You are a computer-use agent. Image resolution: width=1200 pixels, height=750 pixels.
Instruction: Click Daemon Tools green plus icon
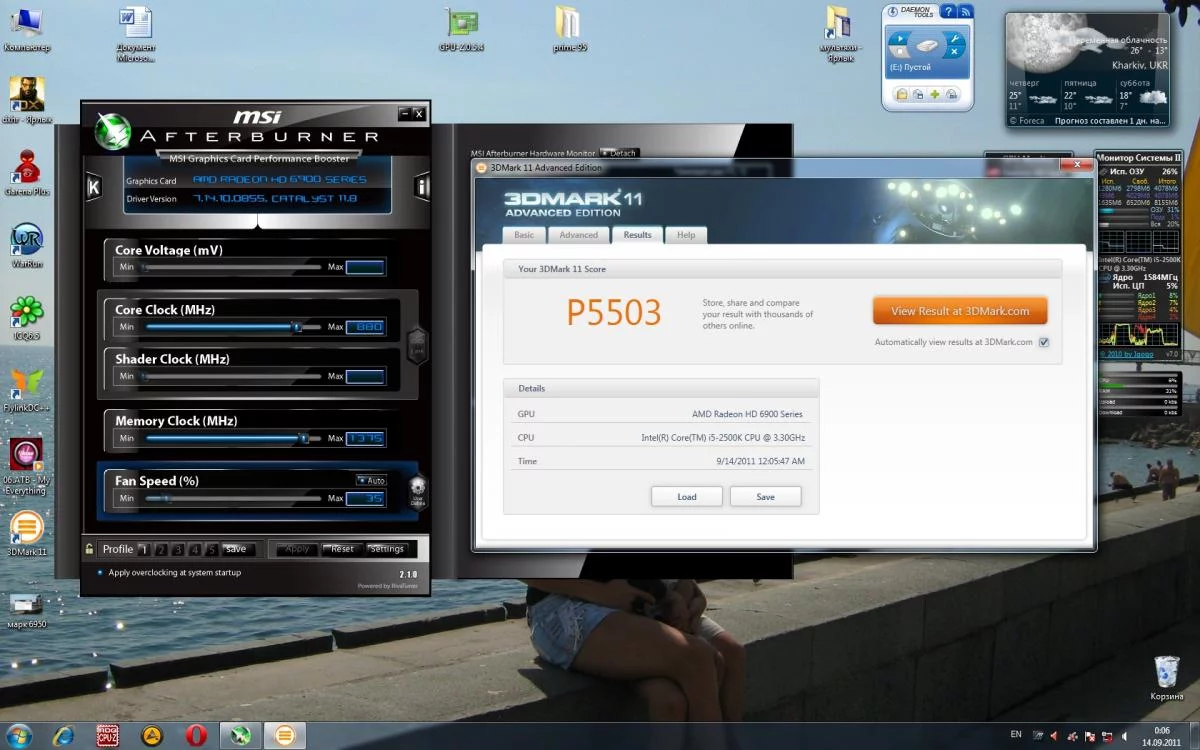[x=935, y=94]
